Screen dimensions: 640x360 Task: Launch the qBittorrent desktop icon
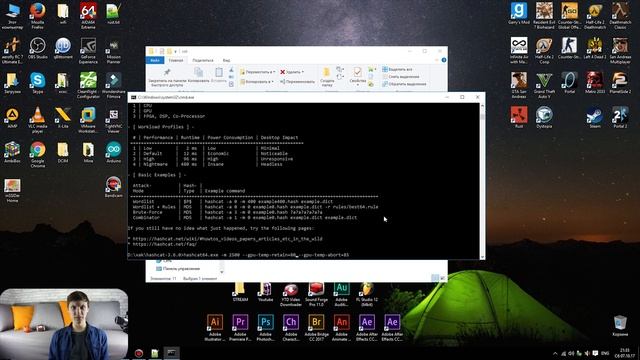[x=63, y=49]
